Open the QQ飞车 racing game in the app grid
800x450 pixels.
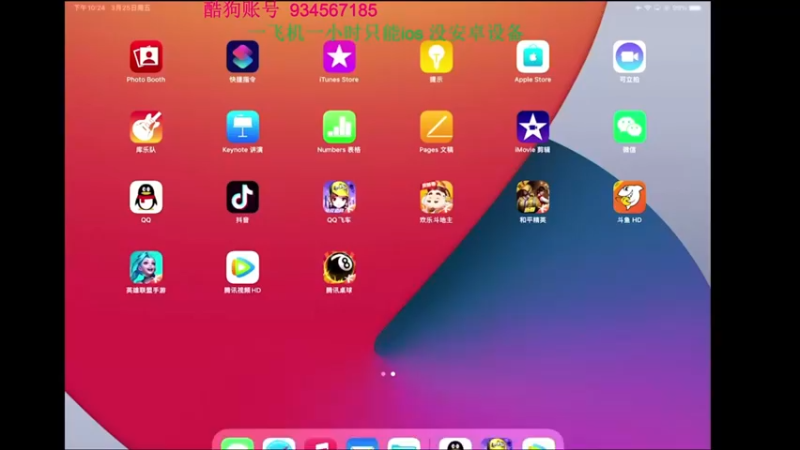click(x=339, y=197)
